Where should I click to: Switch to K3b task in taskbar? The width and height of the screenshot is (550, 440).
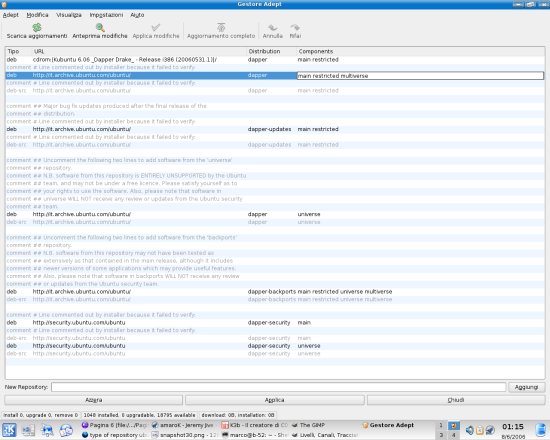(255, 425)
